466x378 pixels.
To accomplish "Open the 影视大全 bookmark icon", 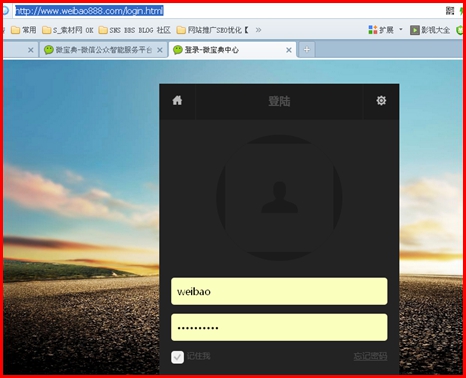I will click(x=414, y=30).
